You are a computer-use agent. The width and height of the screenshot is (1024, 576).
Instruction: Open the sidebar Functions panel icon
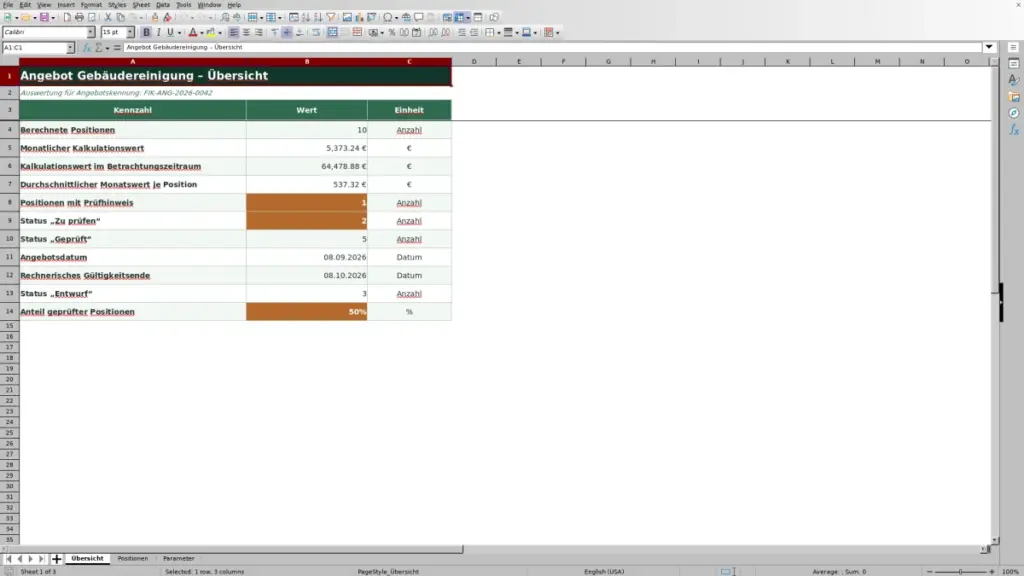[1014, 131]
